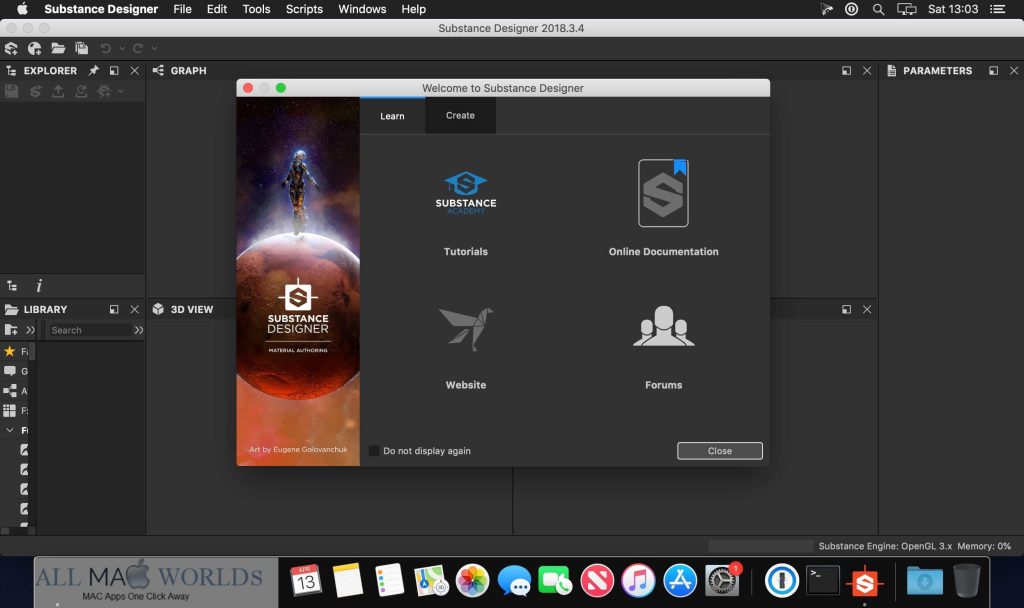The image size is (1024, 608).
Task: Click the 3D View panel cube icon
Action: (158, 309)
